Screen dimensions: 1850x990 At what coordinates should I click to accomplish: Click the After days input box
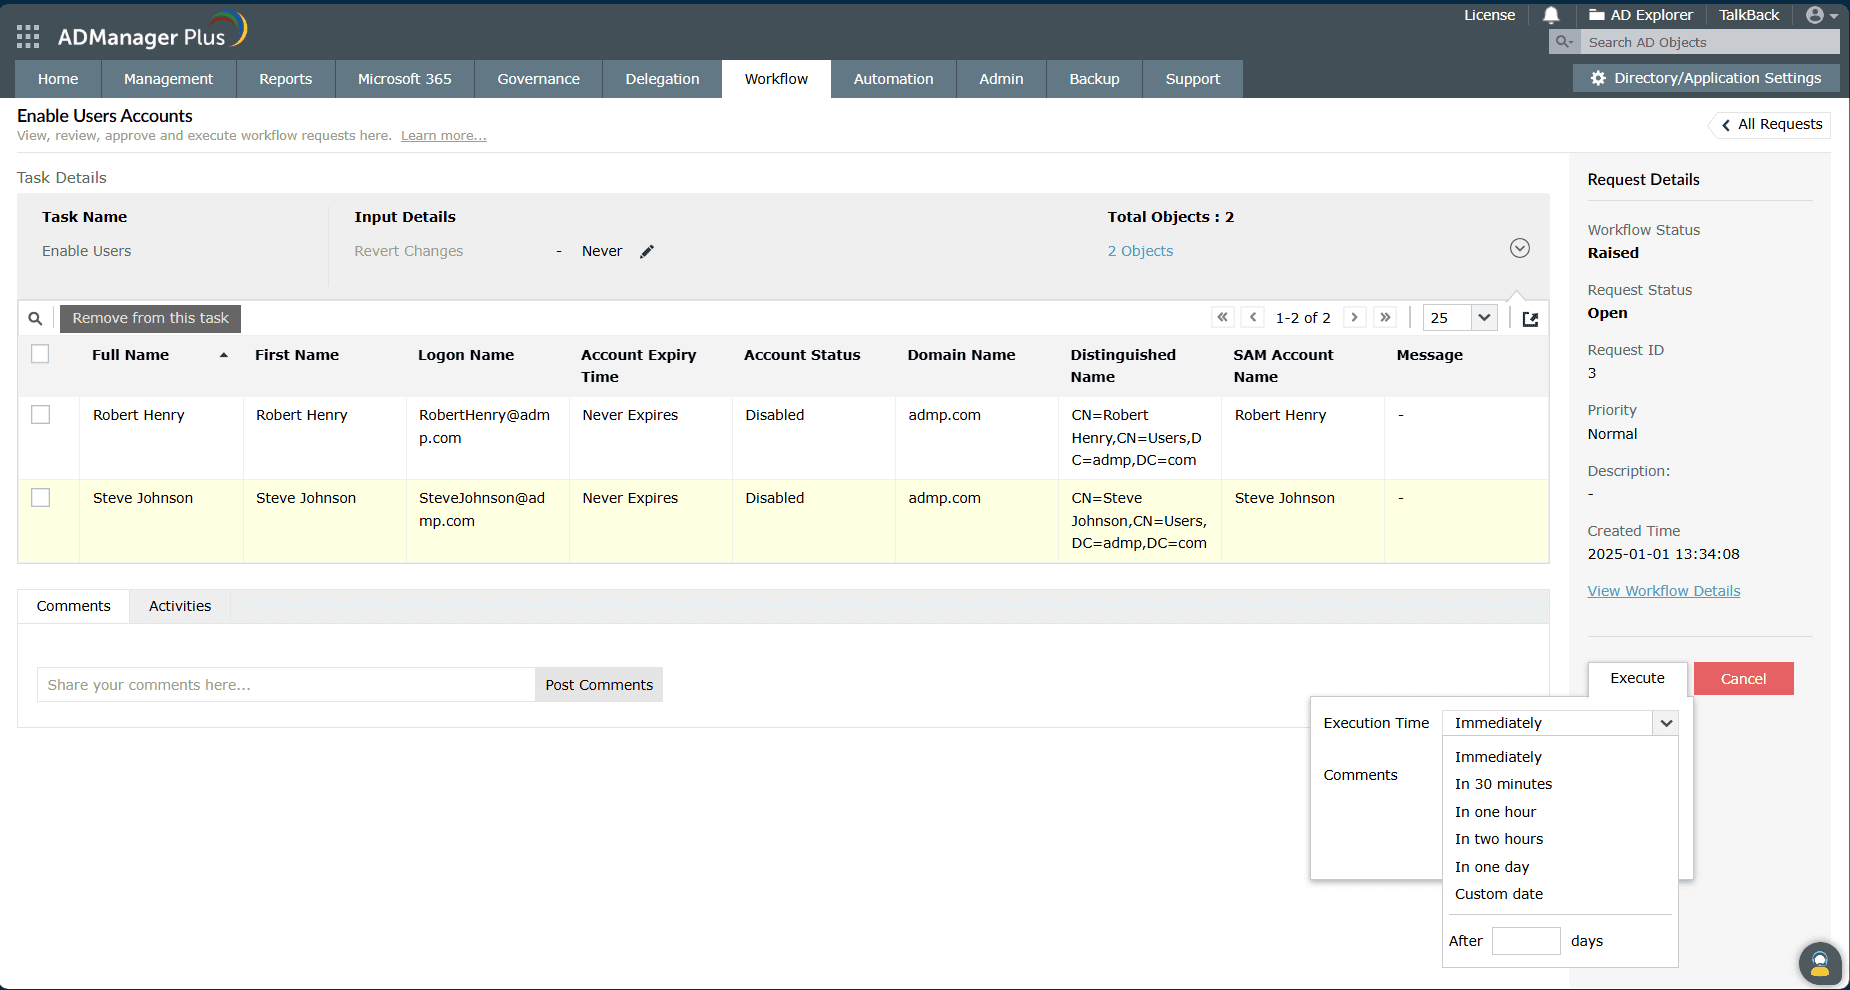[1526, 941]
